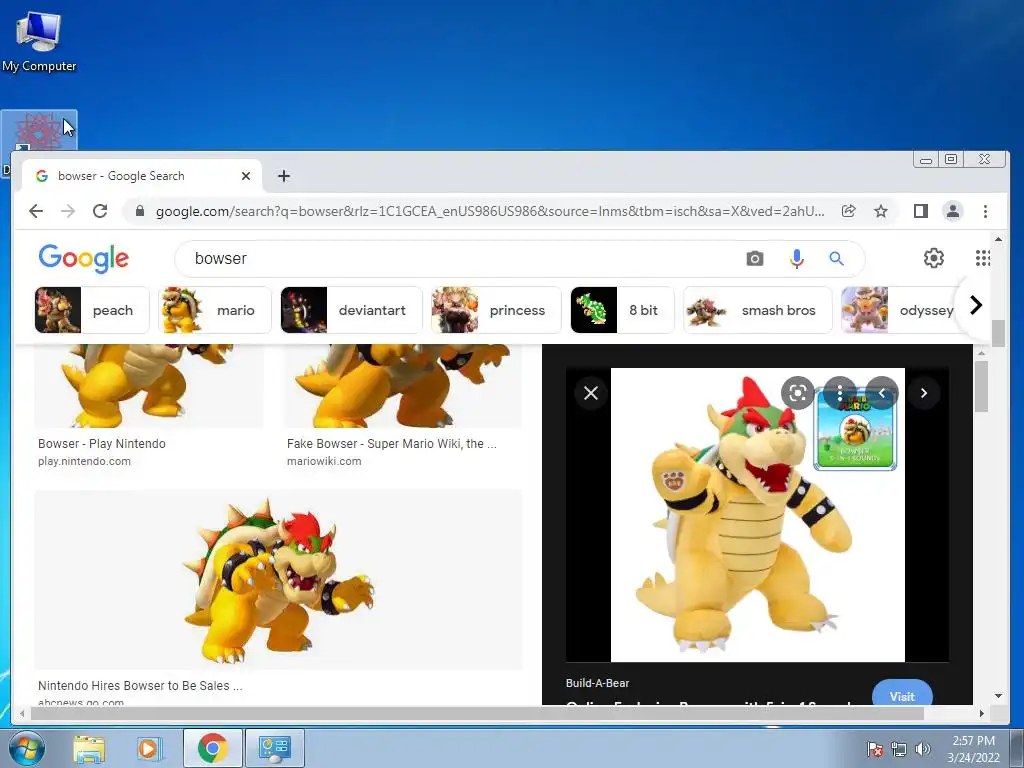Click the address bar URL
Viewport: 1024px width, 768px height.
tap(490, 211)
